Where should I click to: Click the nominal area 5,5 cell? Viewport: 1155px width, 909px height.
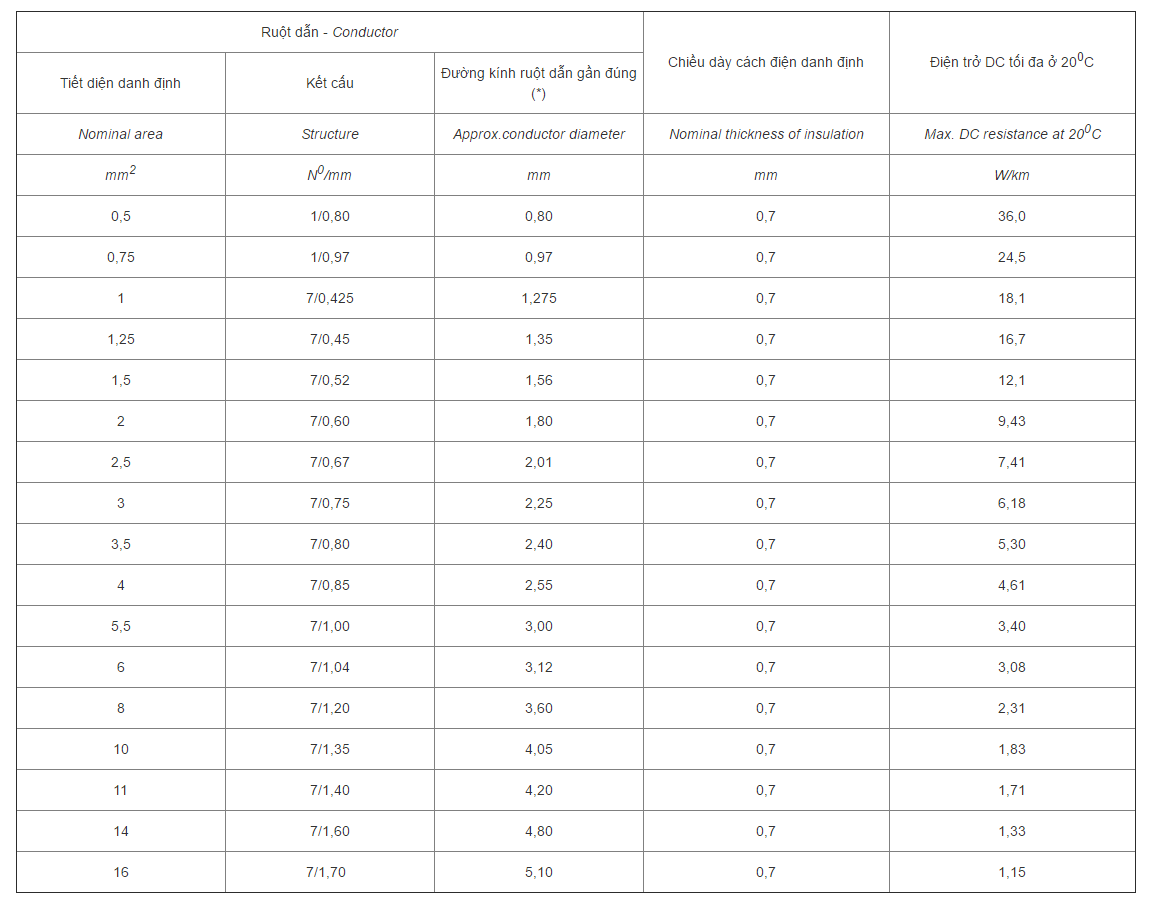click(x=121, y=626)
